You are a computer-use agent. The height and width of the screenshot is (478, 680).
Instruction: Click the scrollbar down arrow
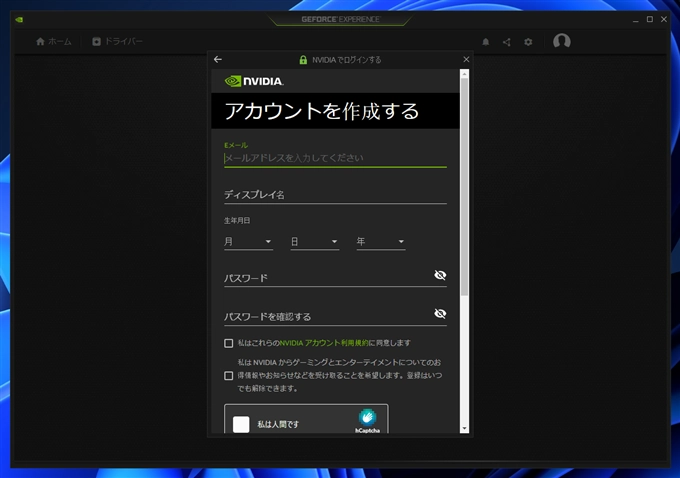click(x=464, y=429)
